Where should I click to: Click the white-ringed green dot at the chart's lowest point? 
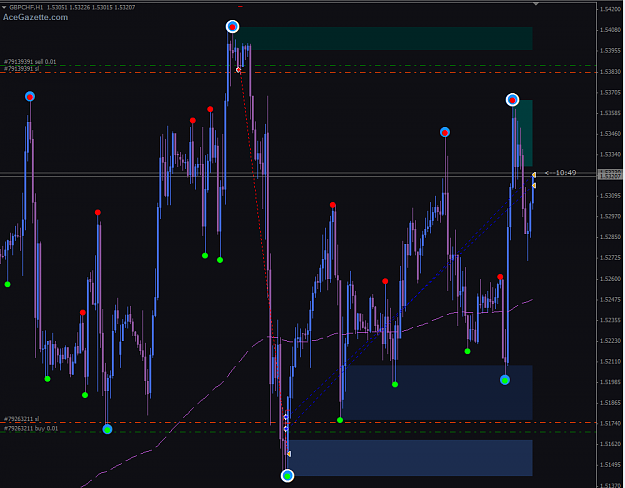click(287, 476)
